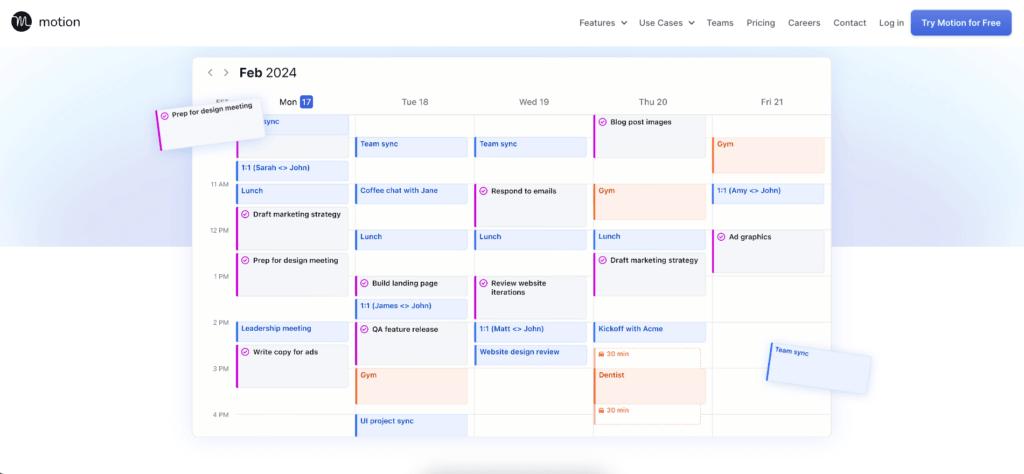The width and height of the screenshot is (1024, 474).
Task: Open Leadership meeting event
Action: pyautogui.click(x=293, y=332)
